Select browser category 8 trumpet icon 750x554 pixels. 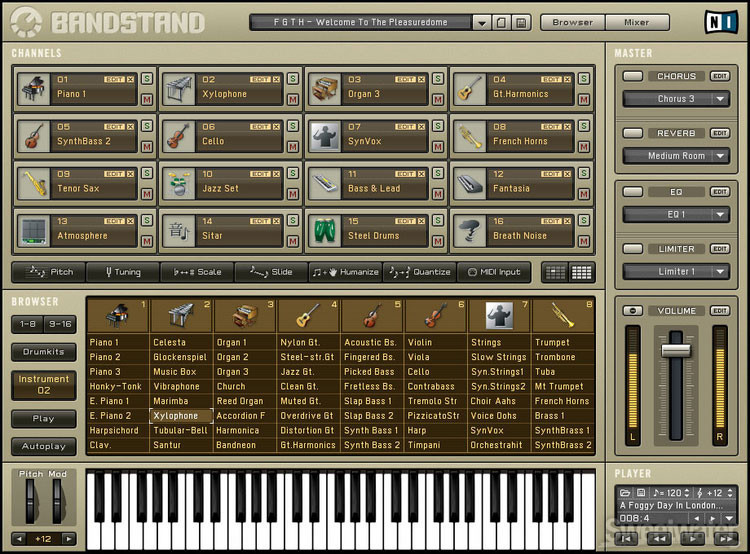pos(563,316)
